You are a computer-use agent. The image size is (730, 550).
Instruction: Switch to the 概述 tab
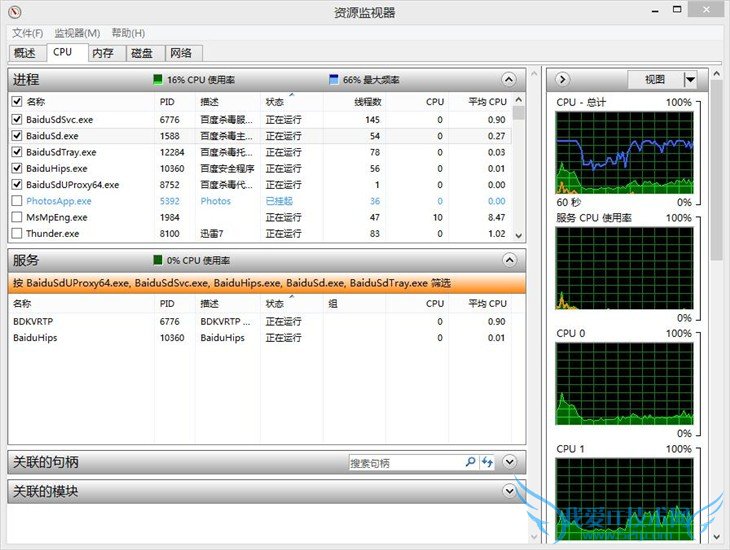point(25,53)
